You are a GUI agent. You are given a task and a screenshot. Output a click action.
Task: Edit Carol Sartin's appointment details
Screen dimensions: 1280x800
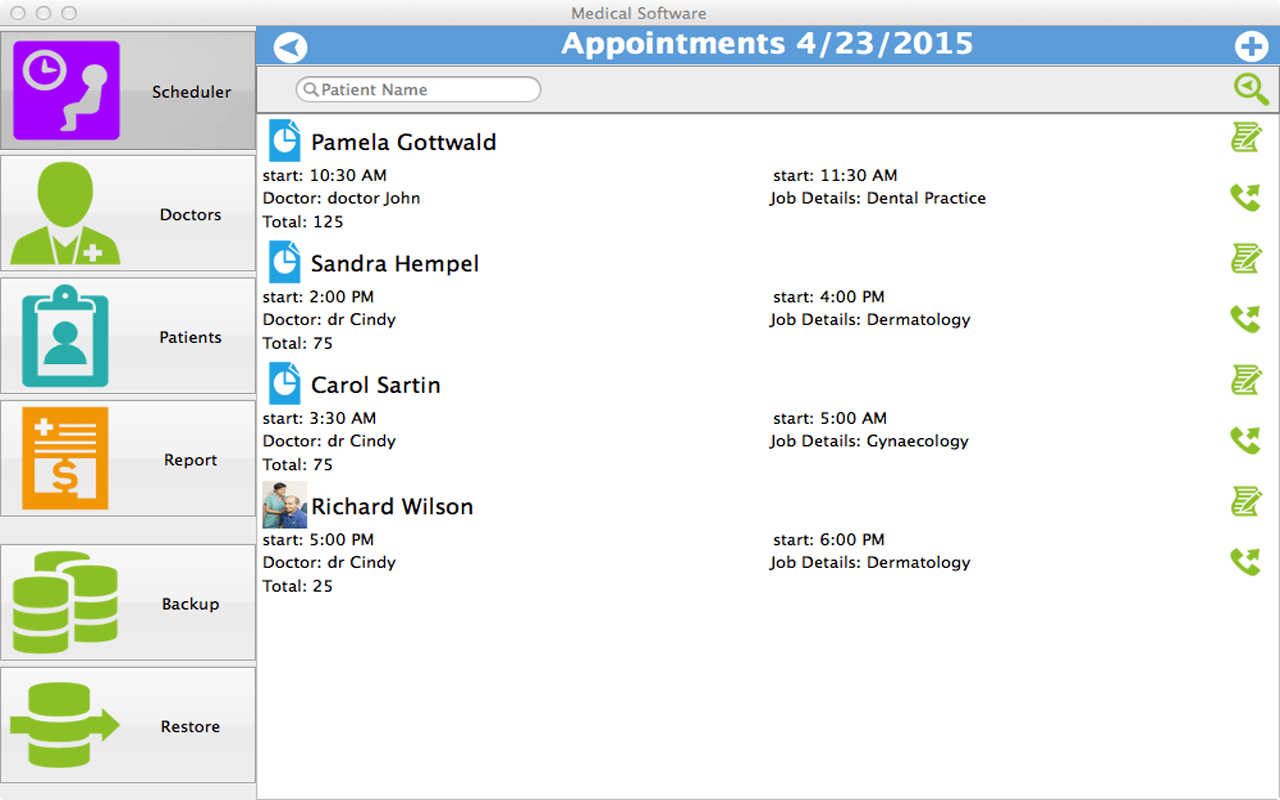1246,380
